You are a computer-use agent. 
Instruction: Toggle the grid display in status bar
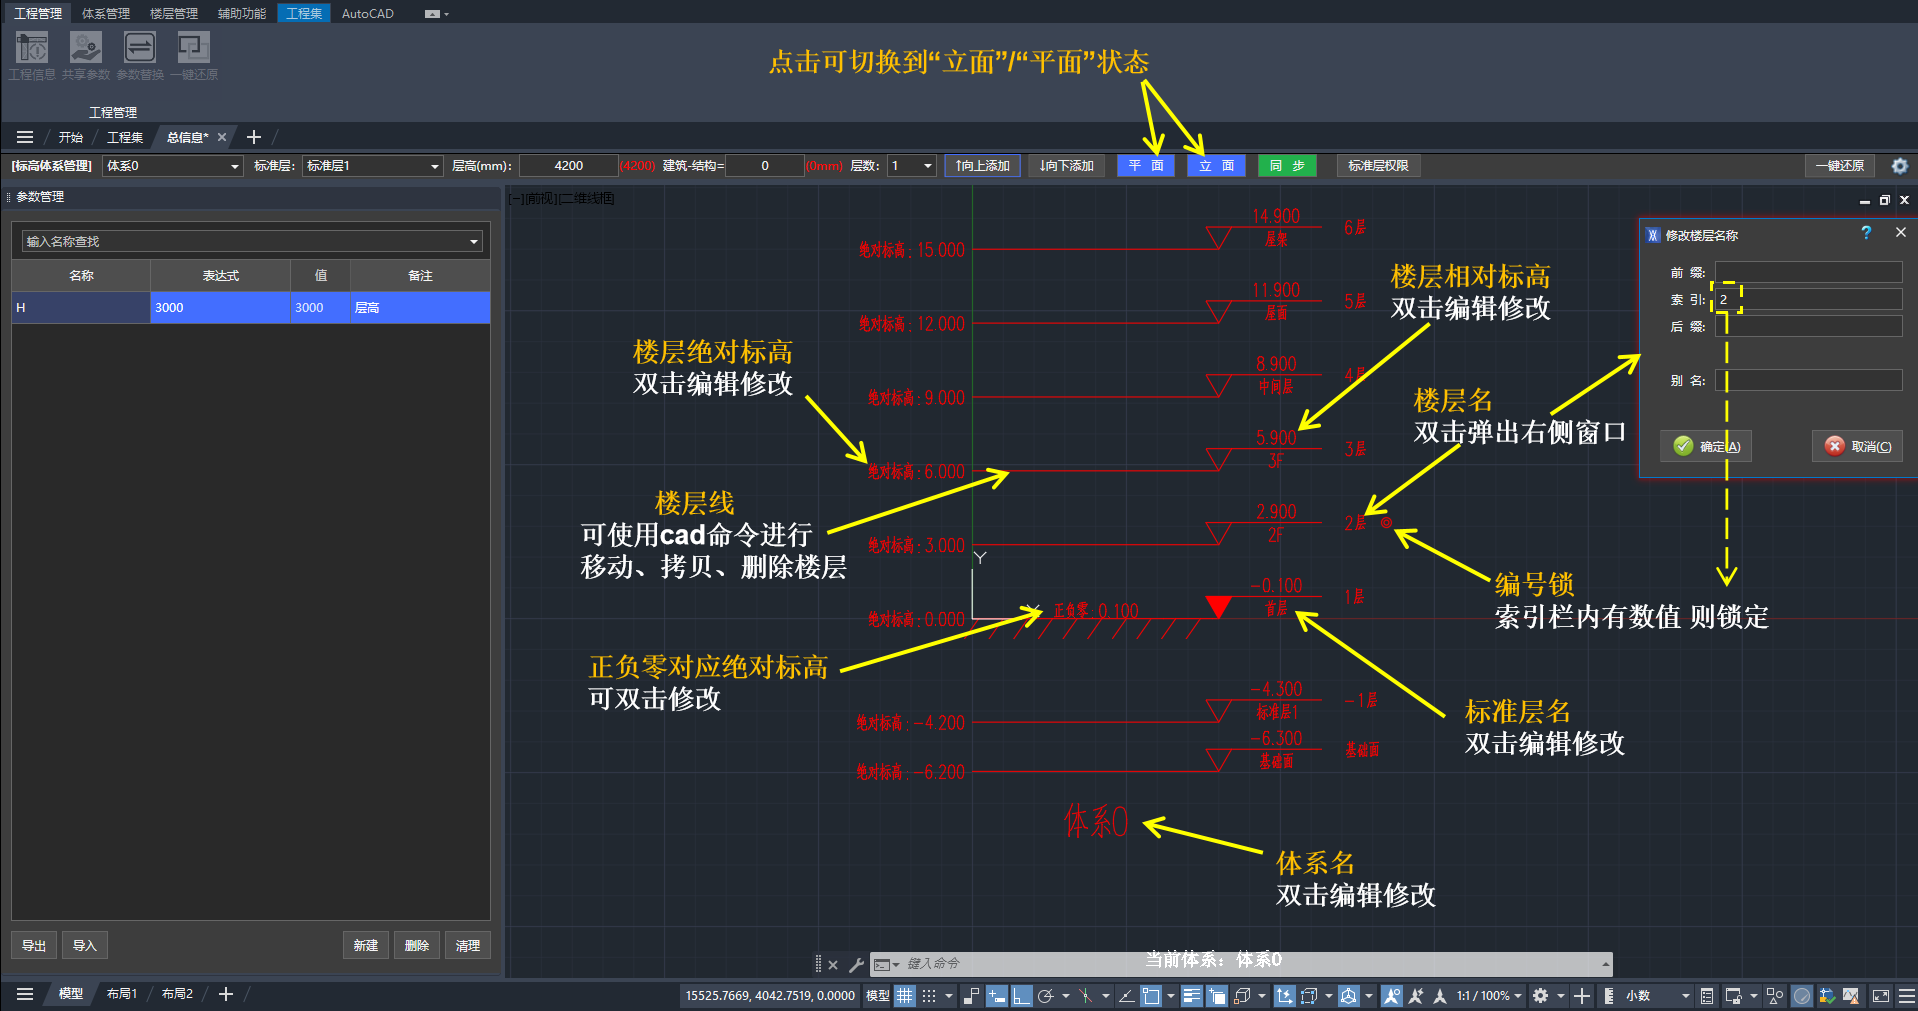pyautogui.click(x=904, y=996)
